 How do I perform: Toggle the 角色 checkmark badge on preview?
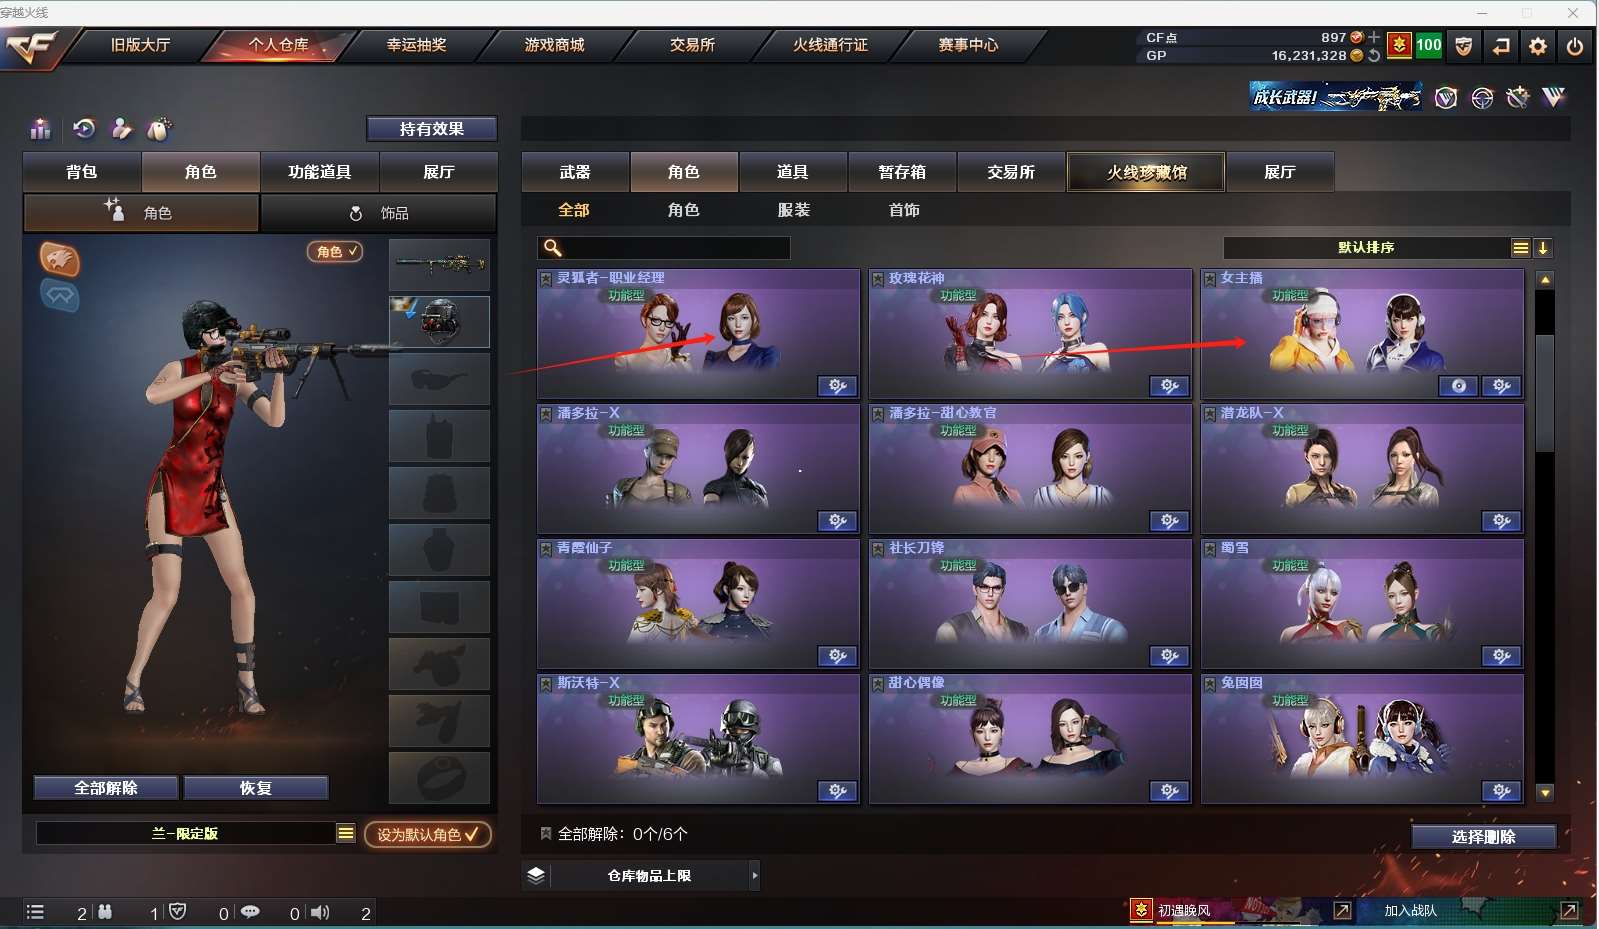coord(335,252)
